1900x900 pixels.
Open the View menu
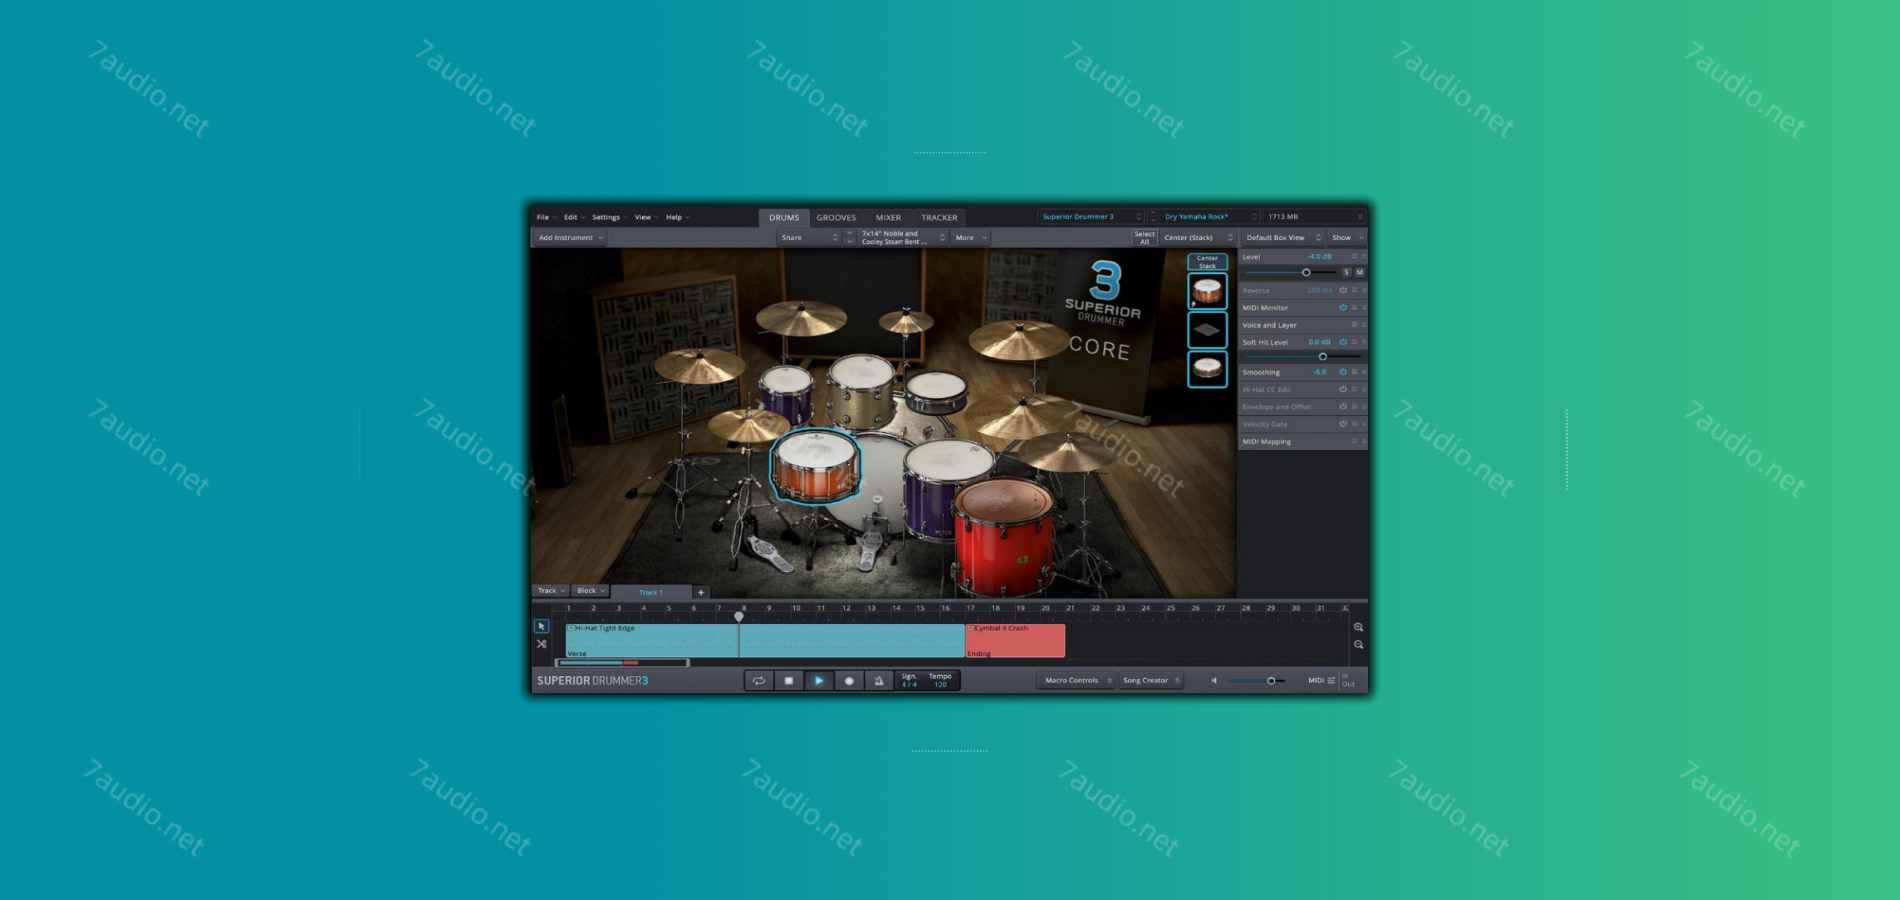646,217
